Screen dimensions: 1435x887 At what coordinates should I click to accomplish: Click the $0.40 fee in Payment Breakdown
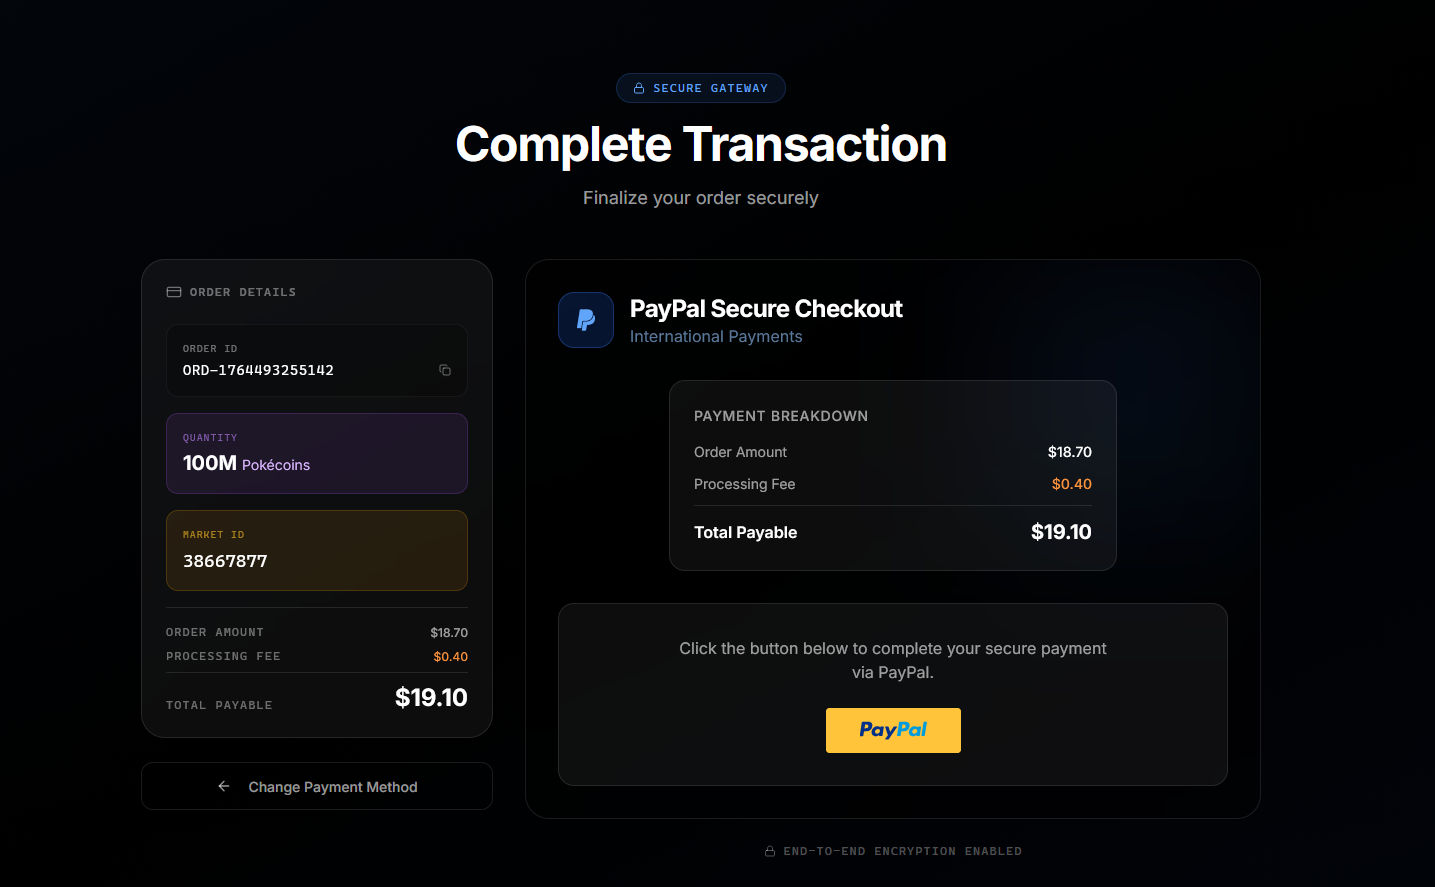point(1071,484)
